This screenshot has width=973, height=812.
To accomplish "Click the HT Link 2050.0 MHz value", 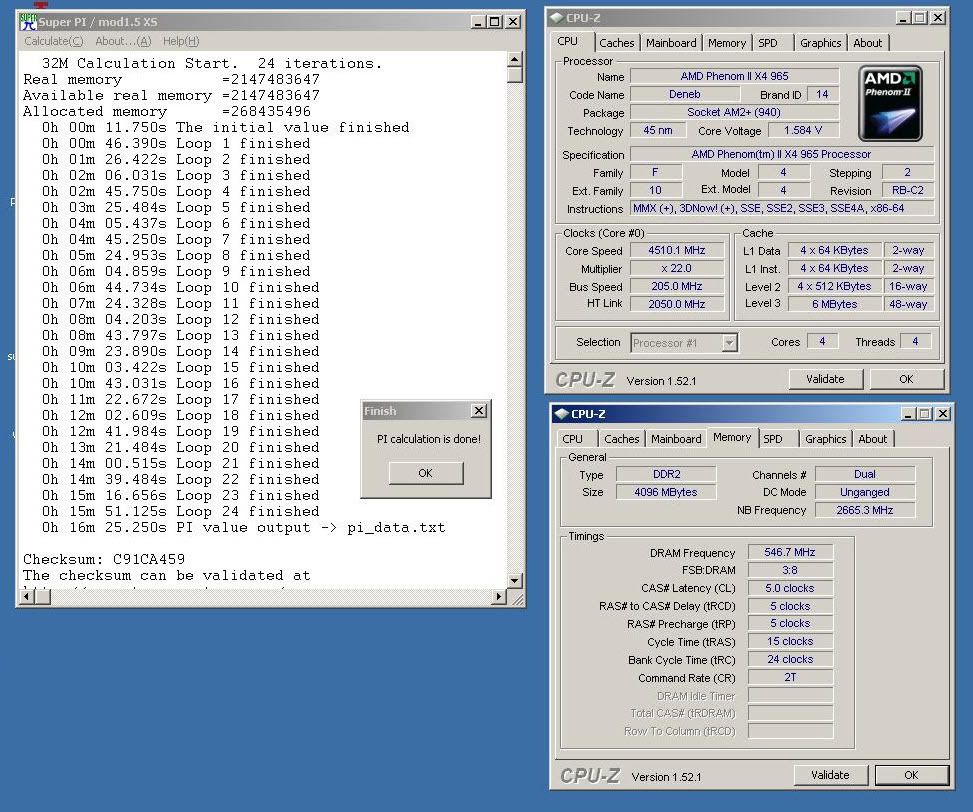I will coord(677,304).
